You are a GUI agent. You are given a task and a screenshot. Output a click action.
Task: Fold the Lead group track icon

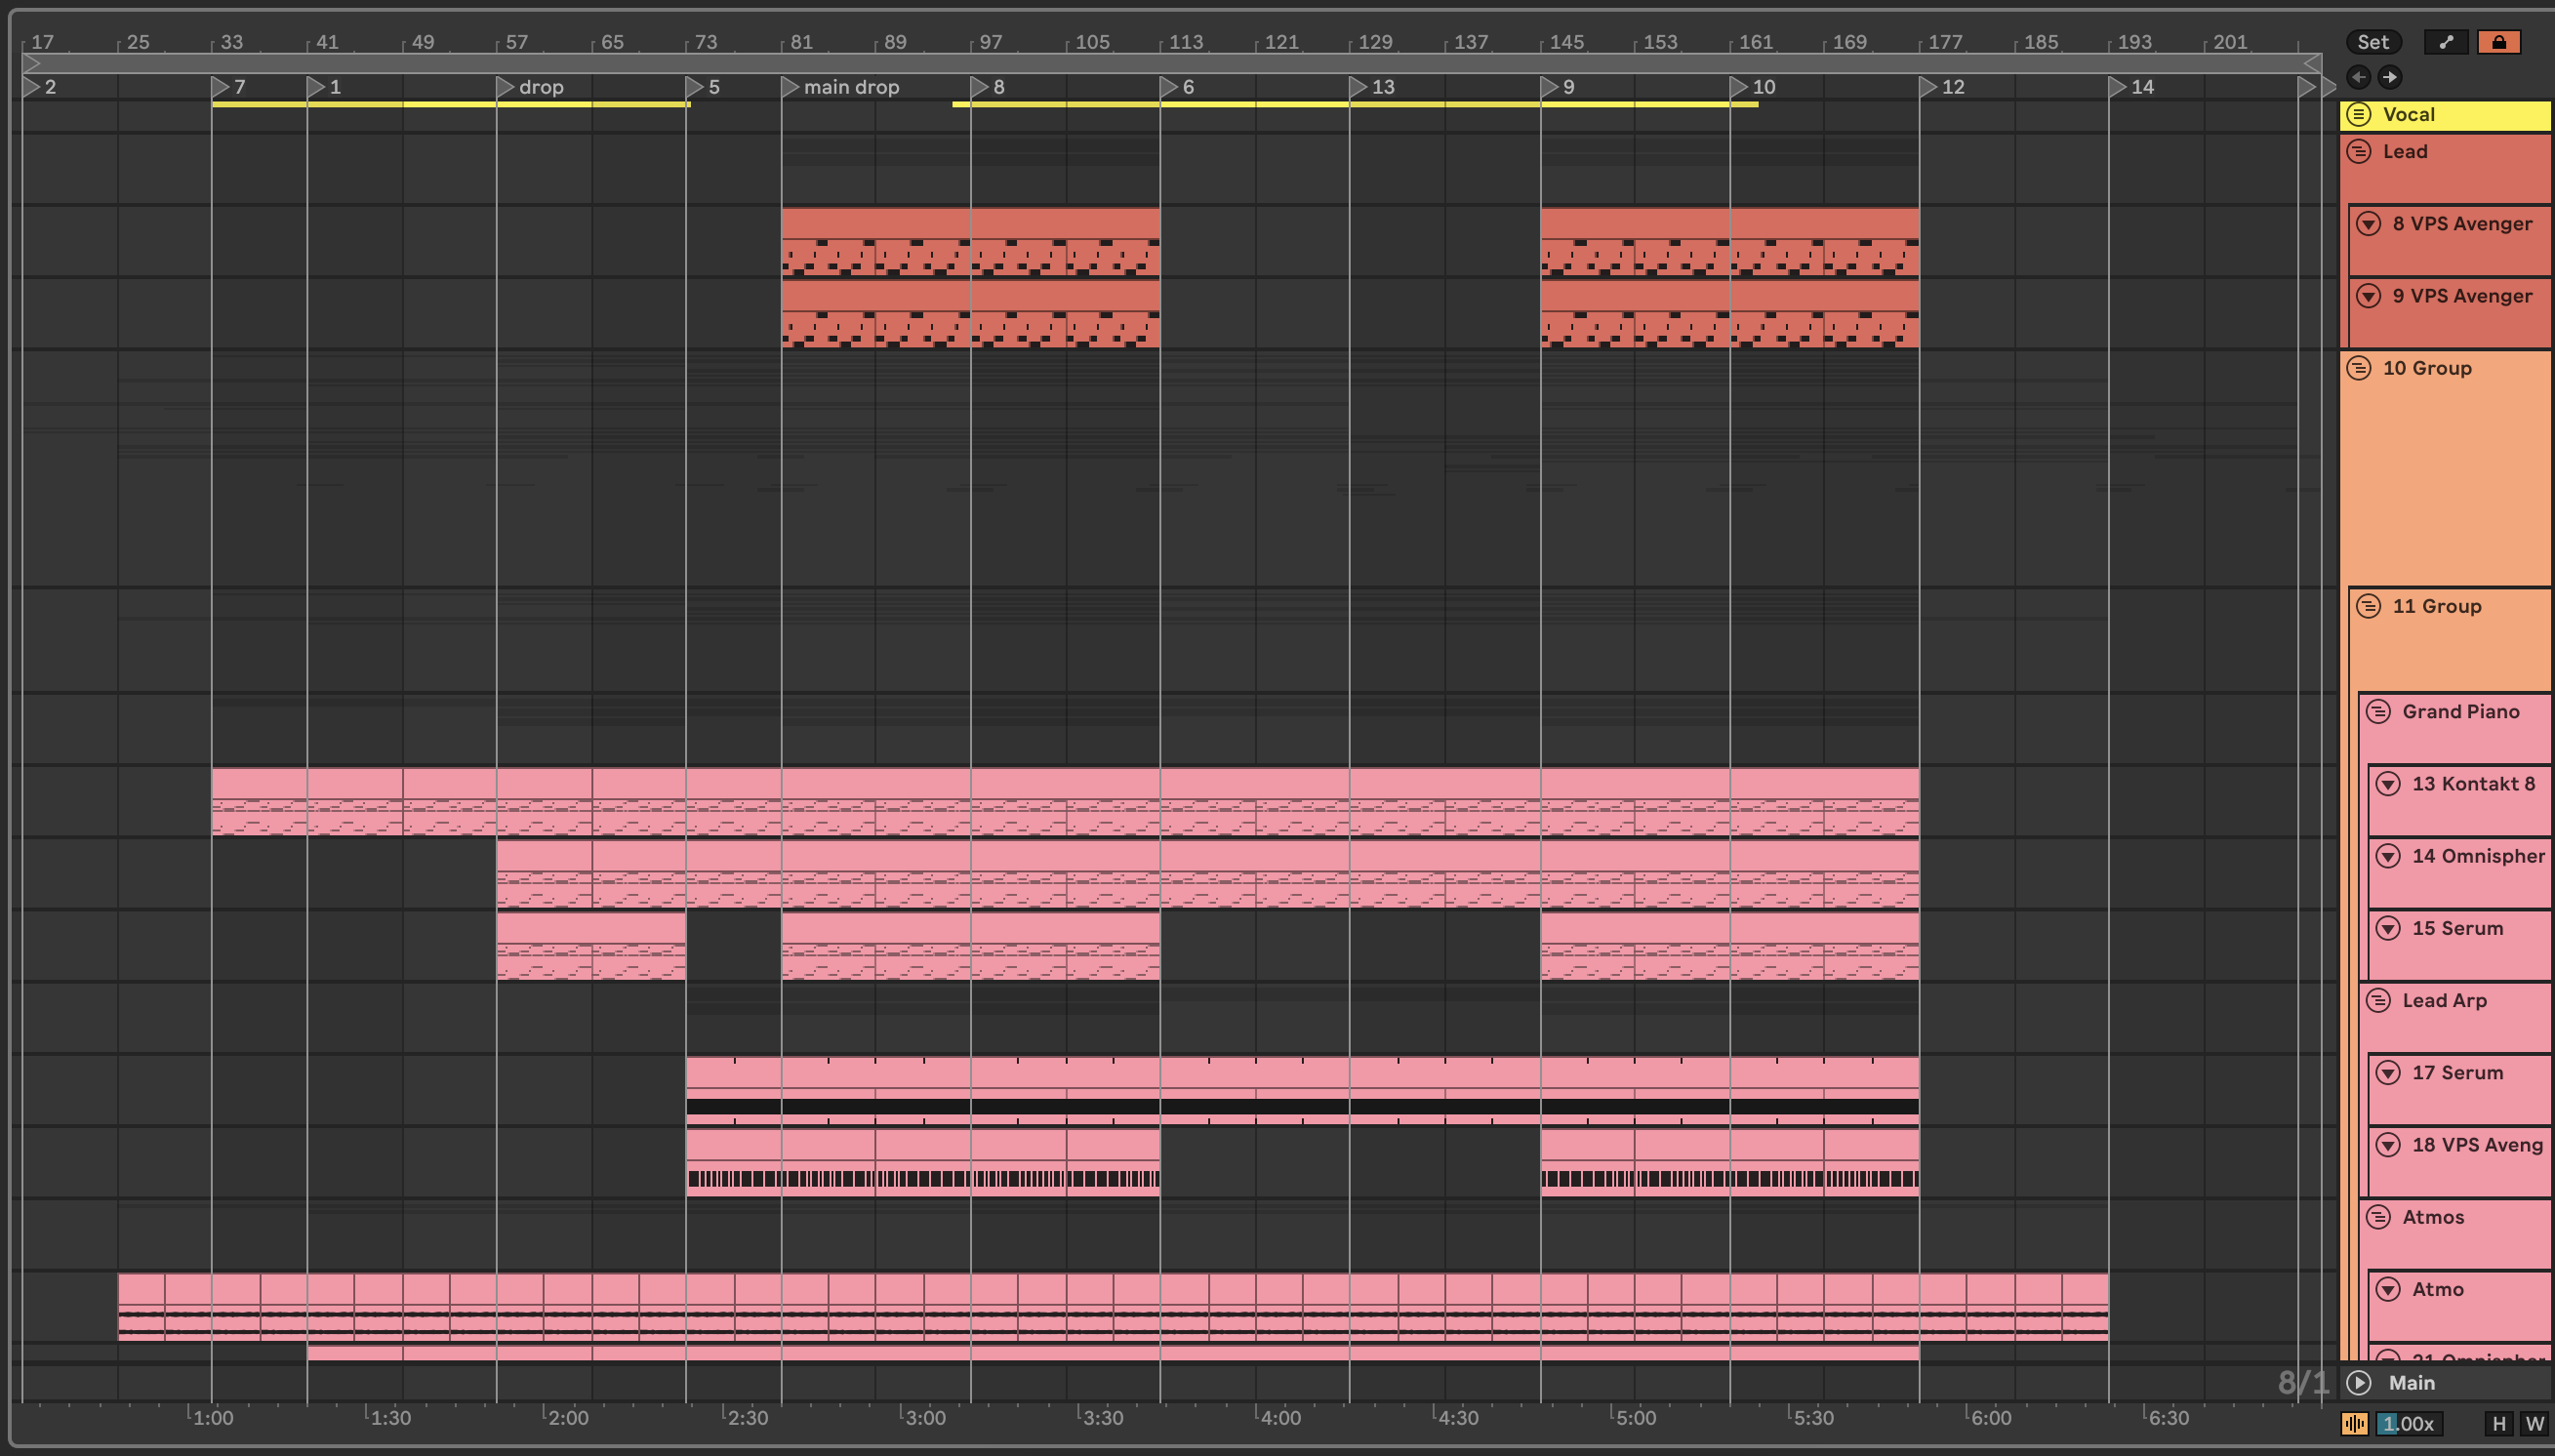coord(2359,152)
